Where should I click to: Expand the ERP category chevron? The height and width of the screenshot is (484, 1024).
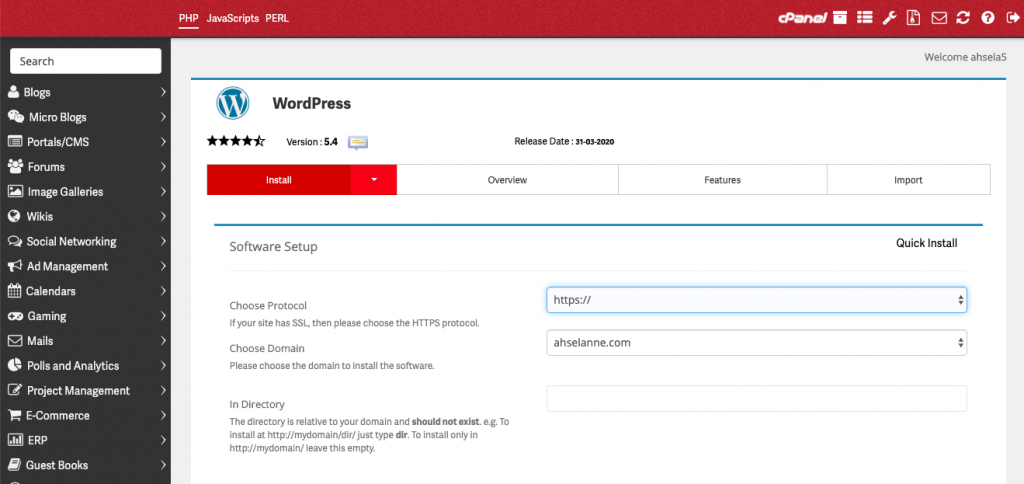pos(163,440)
